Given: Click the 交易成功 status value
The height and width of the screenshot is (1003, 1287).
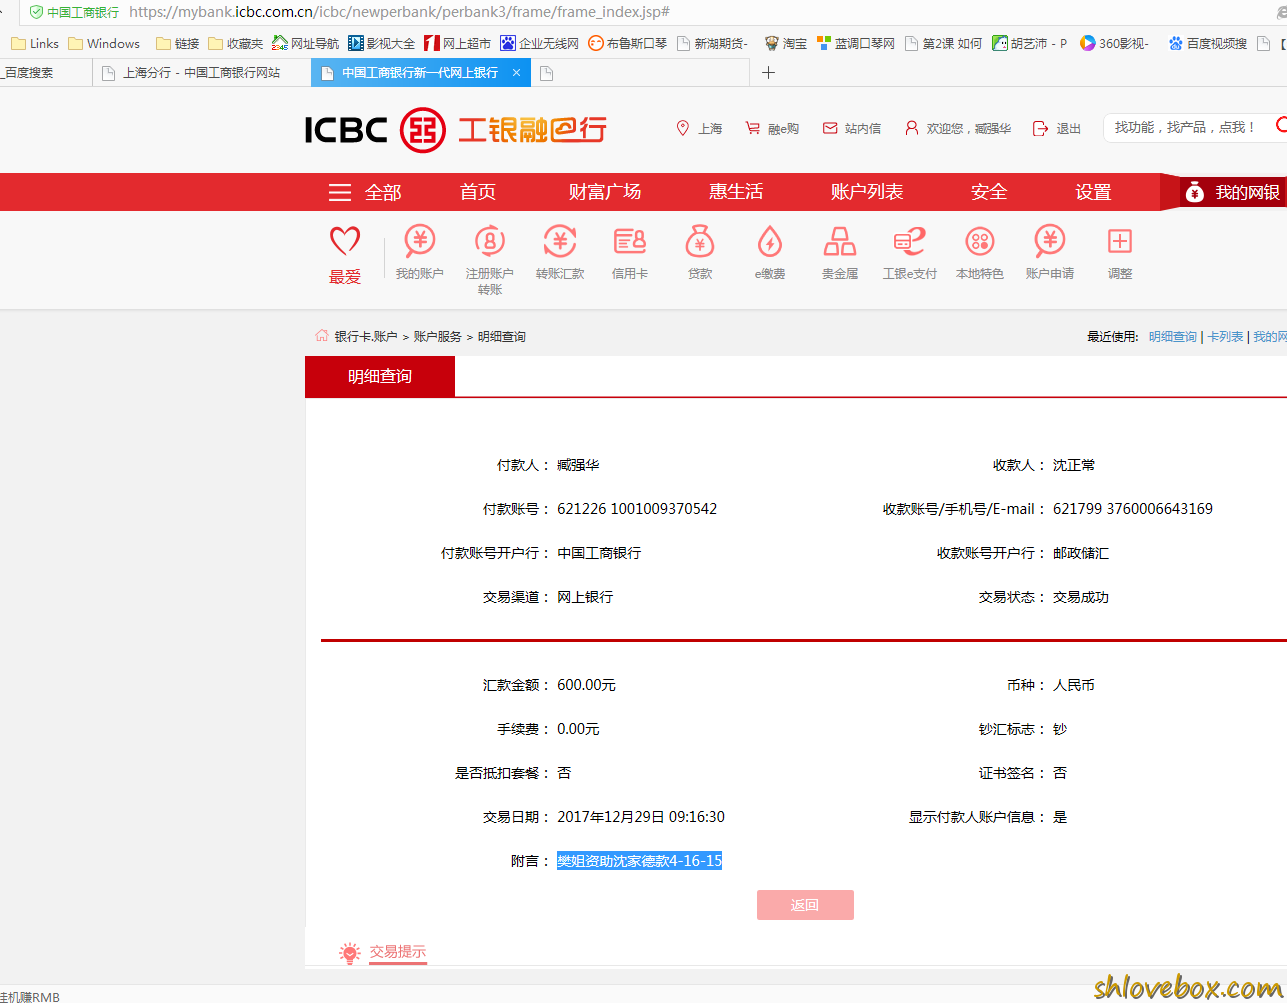Looking at the screenshot, I should click(x=1081, y=597).
